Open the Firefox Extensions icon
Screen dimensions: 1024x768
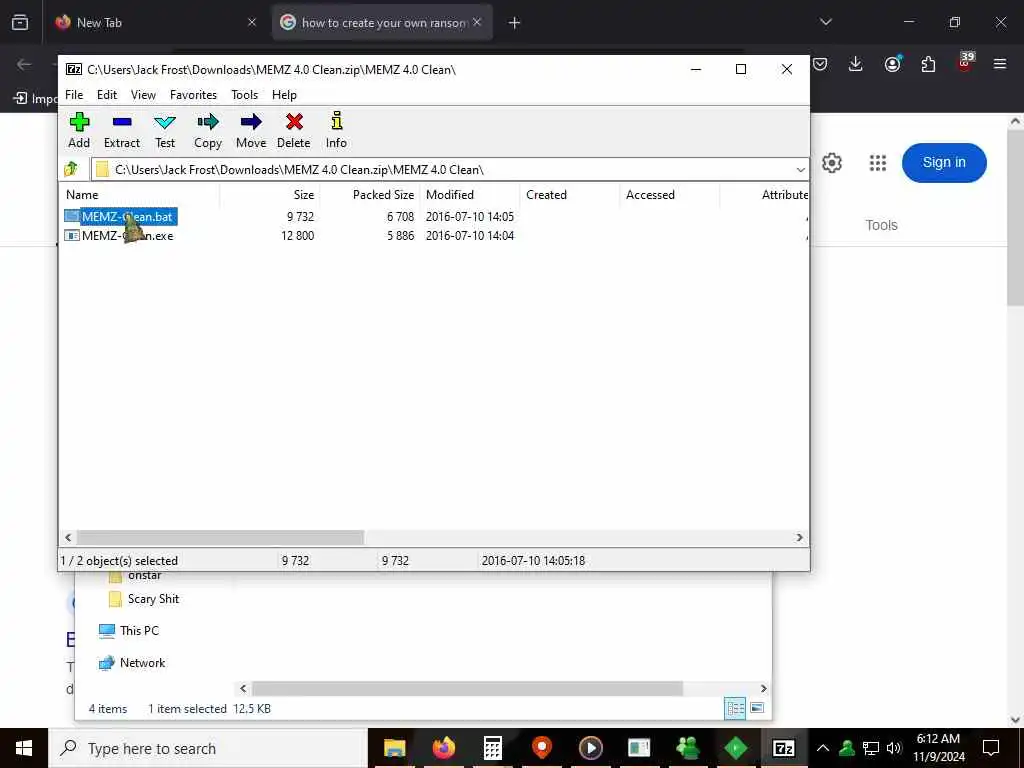[x=928, y=64]
